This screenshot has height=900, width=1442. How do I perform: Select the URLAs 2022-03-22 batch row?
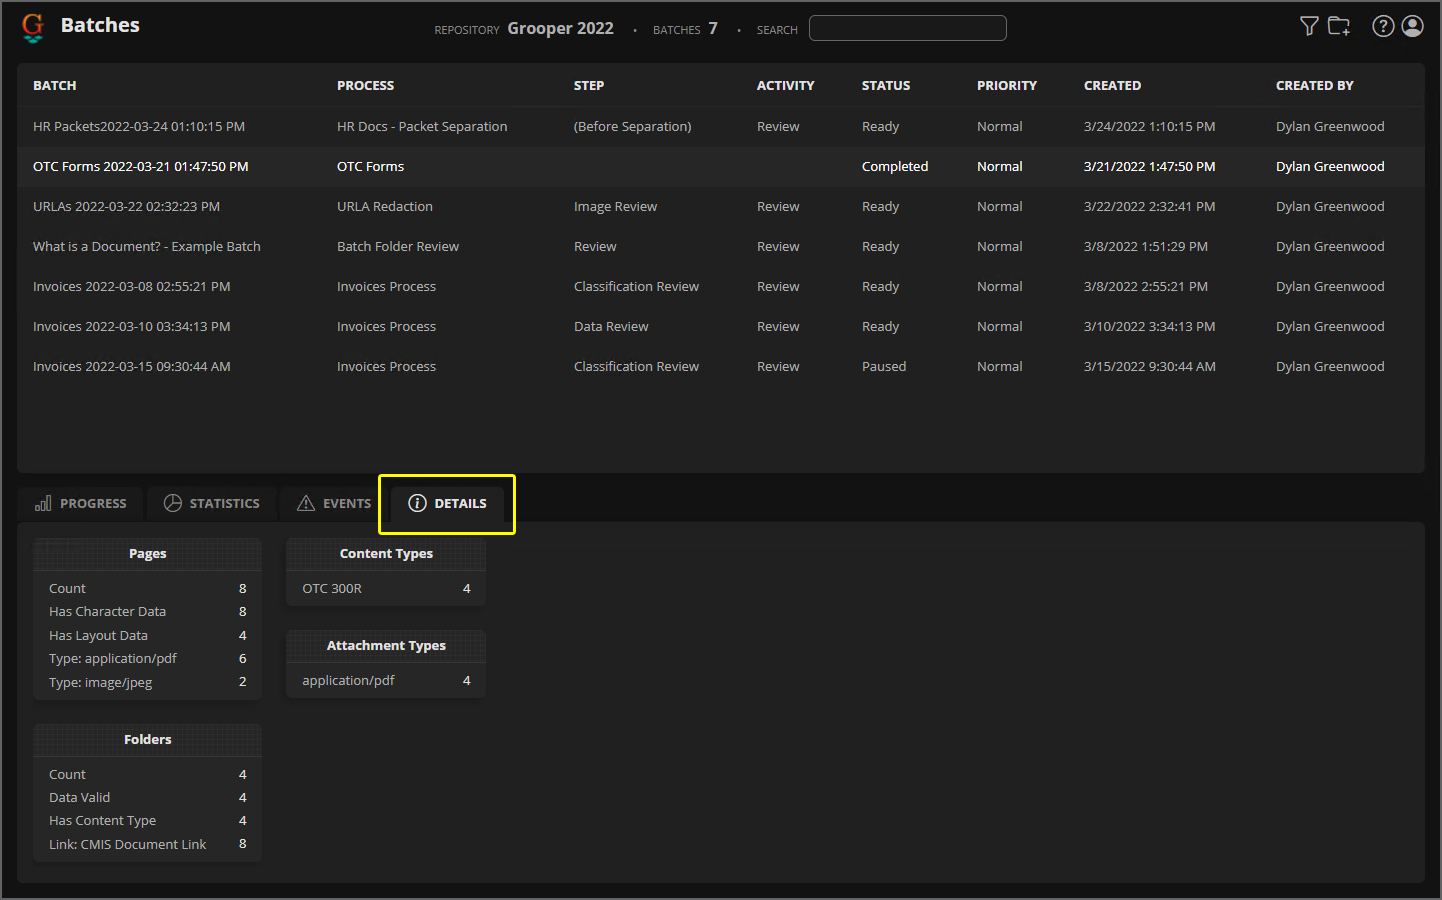(x=126, y=207)
